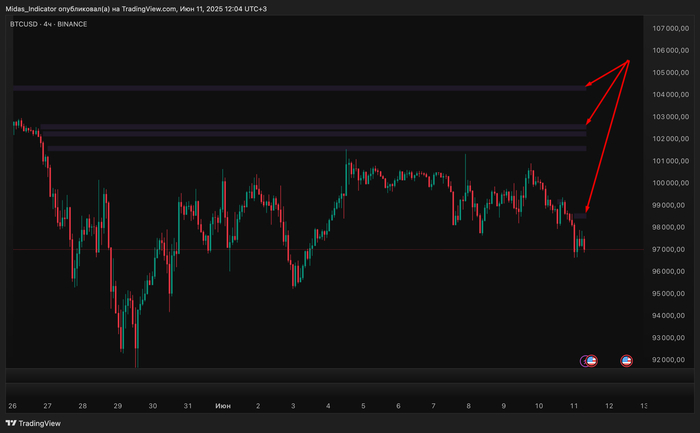Click the point where all red arrows converge

point(629,61)
